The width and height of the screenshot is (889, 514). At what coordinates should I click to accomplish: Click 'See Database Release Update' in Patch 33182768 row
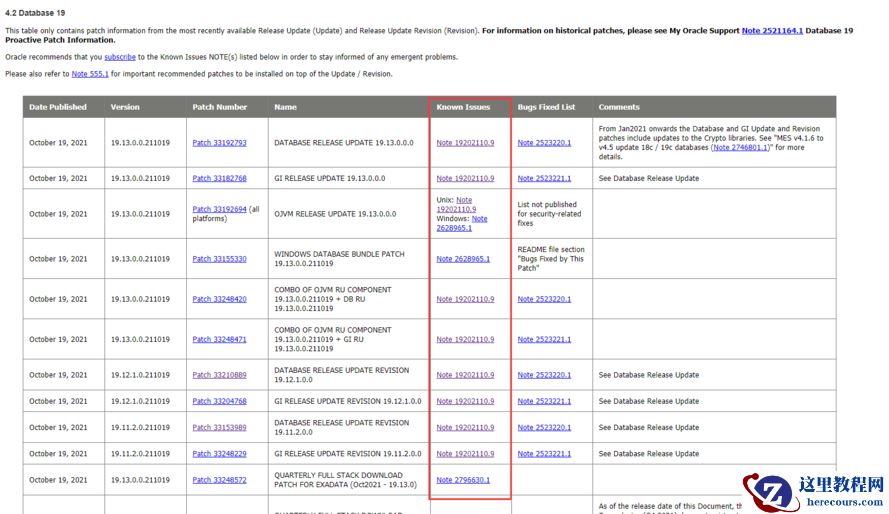pyautogui.click(x=649, y=178)
